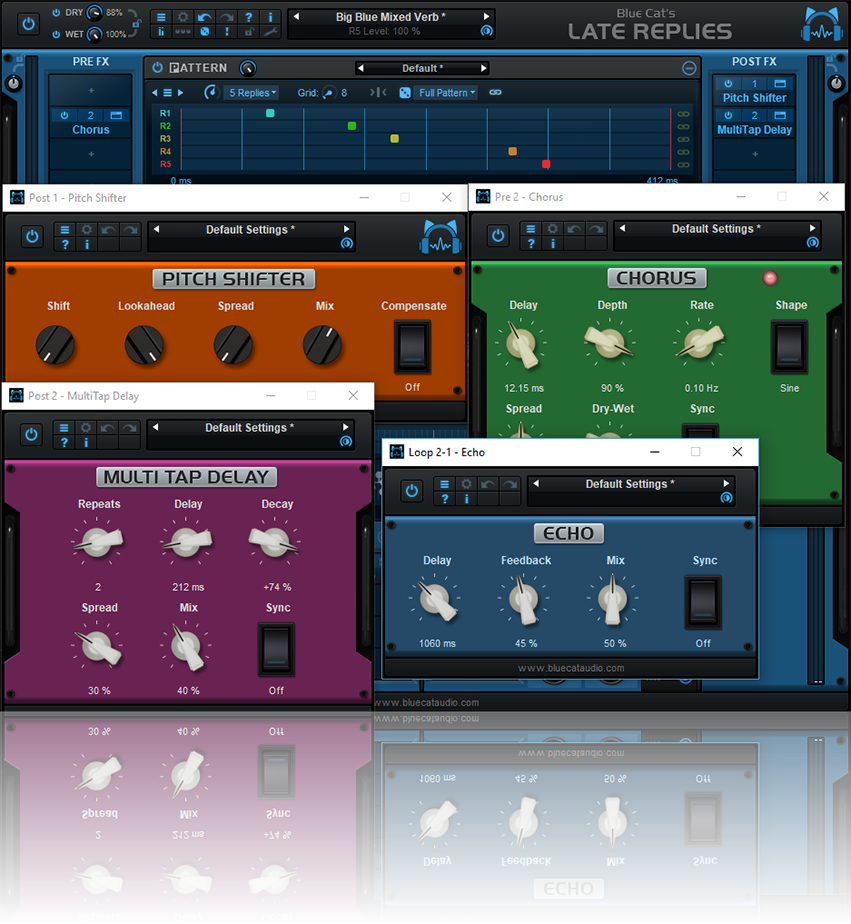
Task: Click undo arrow in main toolbar
Action: [x=204, y=17]
